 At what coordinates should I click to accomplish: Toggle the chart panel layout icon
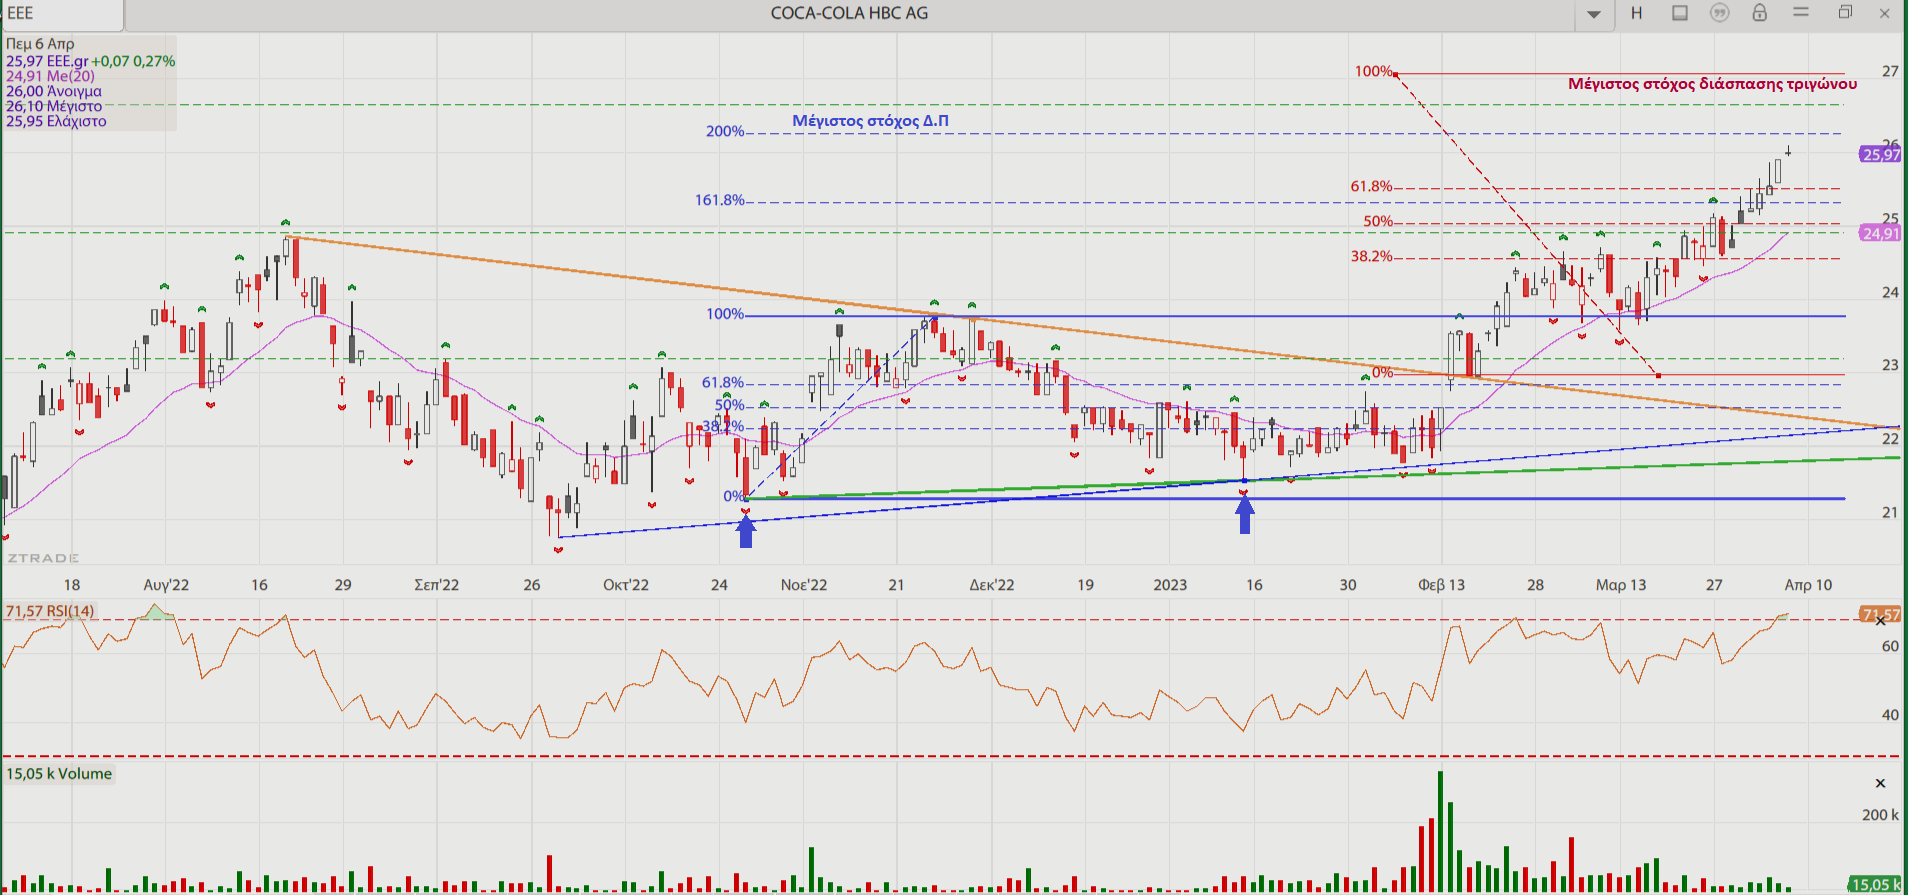1680,13
